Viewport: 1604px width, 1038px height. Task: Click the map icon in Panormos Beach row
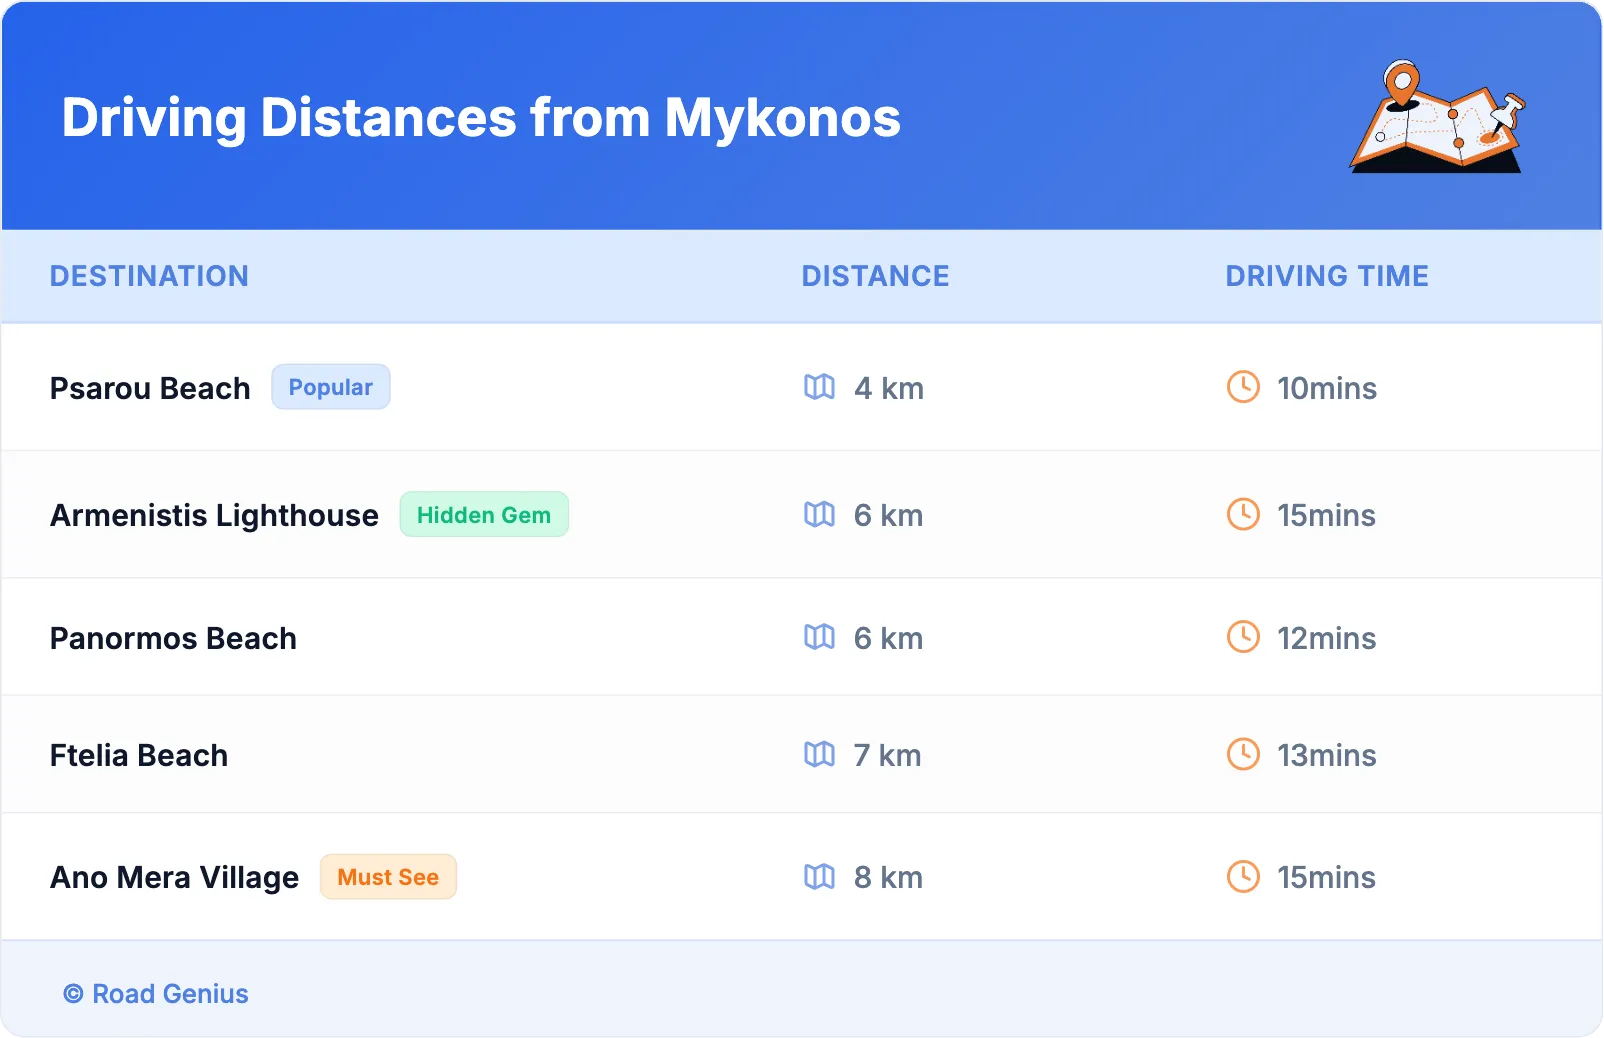coord(819,637)
